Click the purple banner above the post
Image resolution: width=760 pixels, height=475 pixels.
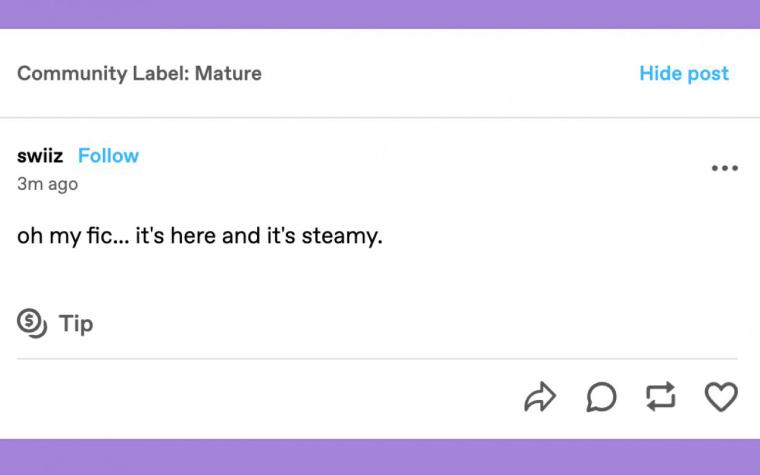380,14
